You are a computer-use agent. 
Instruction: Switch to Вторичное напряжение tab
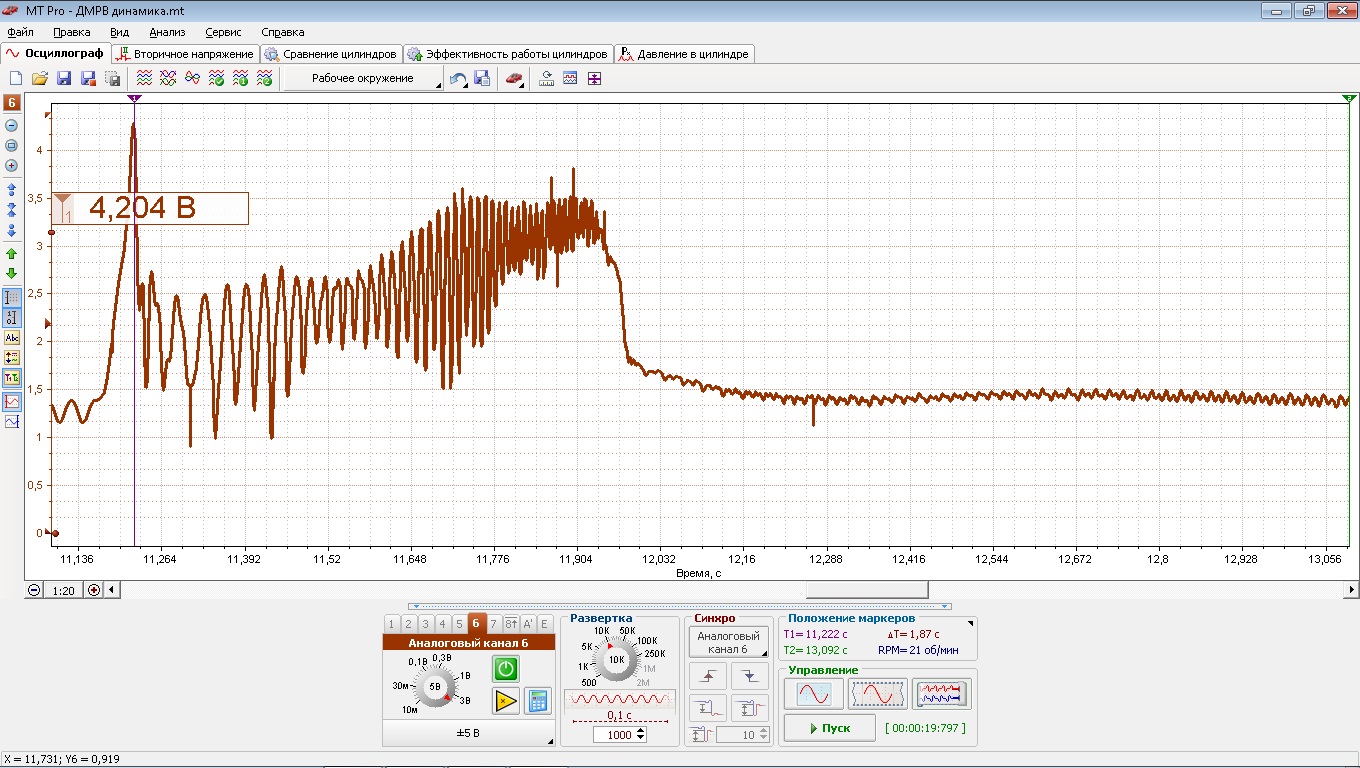coord(186,53)
